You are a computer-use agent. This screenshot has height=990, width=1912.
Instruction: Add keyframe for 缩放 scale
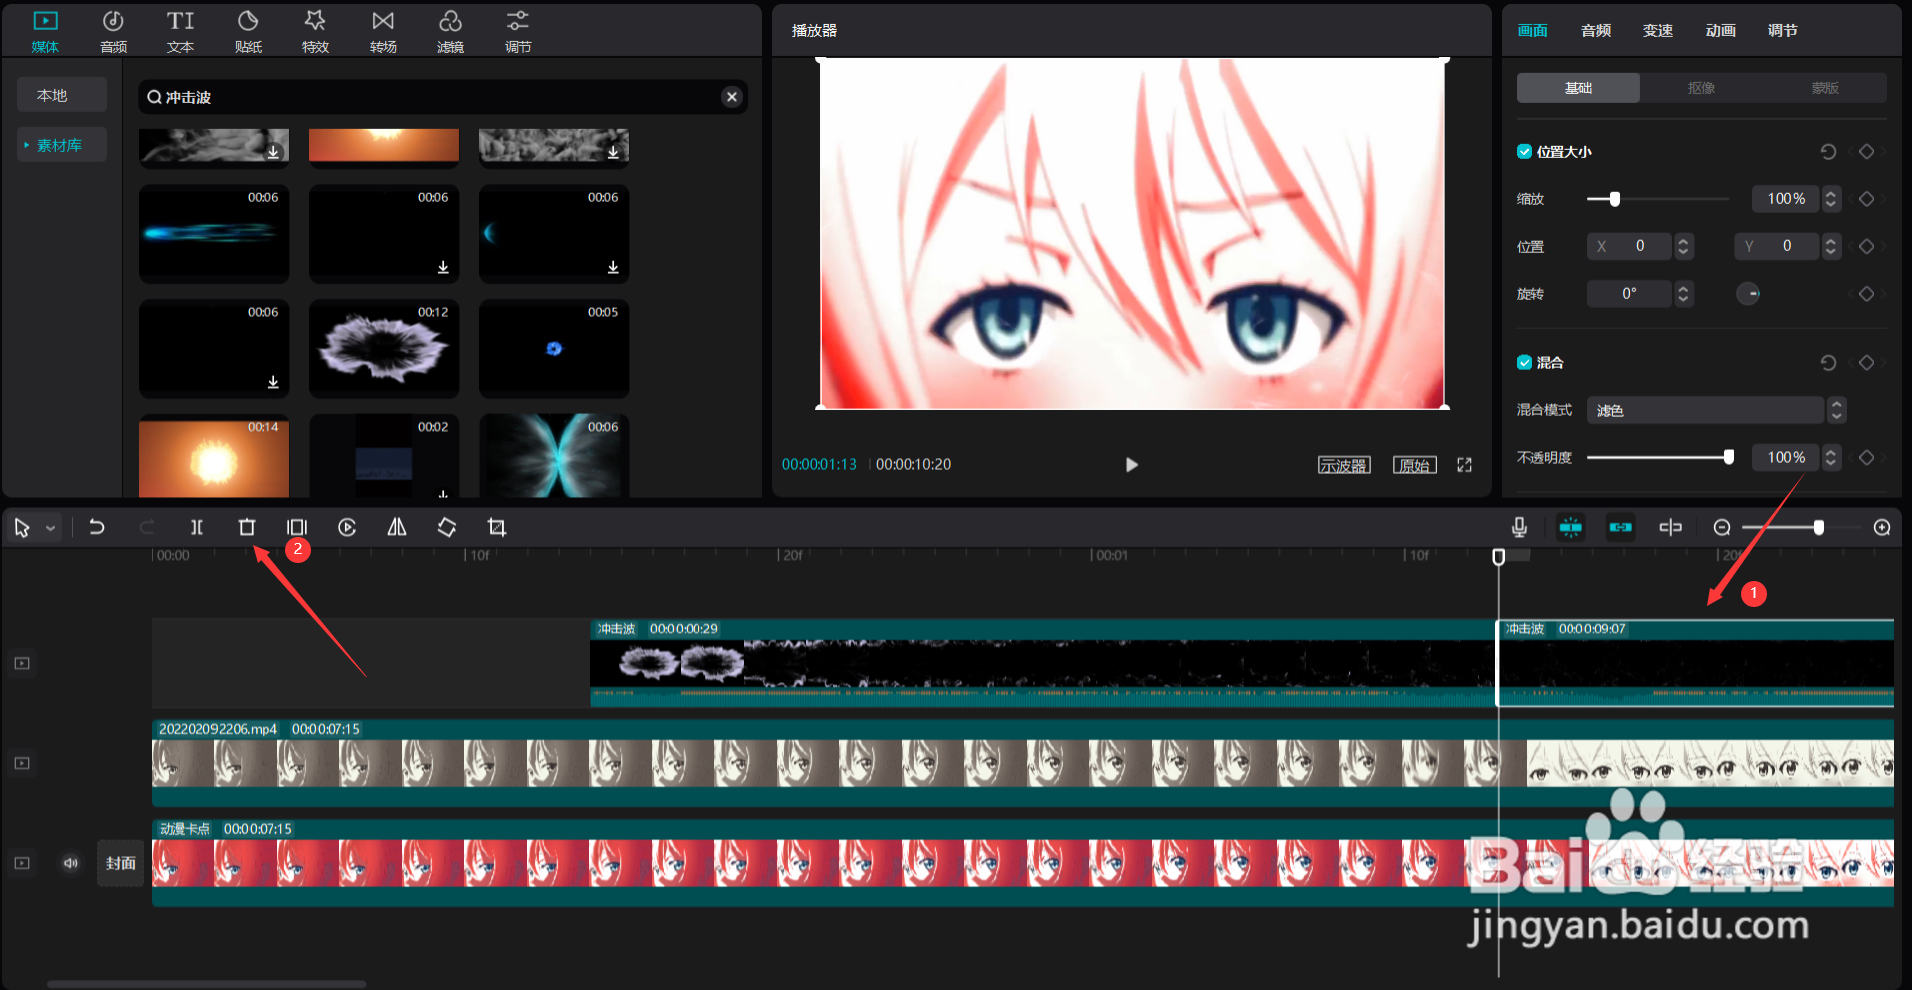(1866, 199)
